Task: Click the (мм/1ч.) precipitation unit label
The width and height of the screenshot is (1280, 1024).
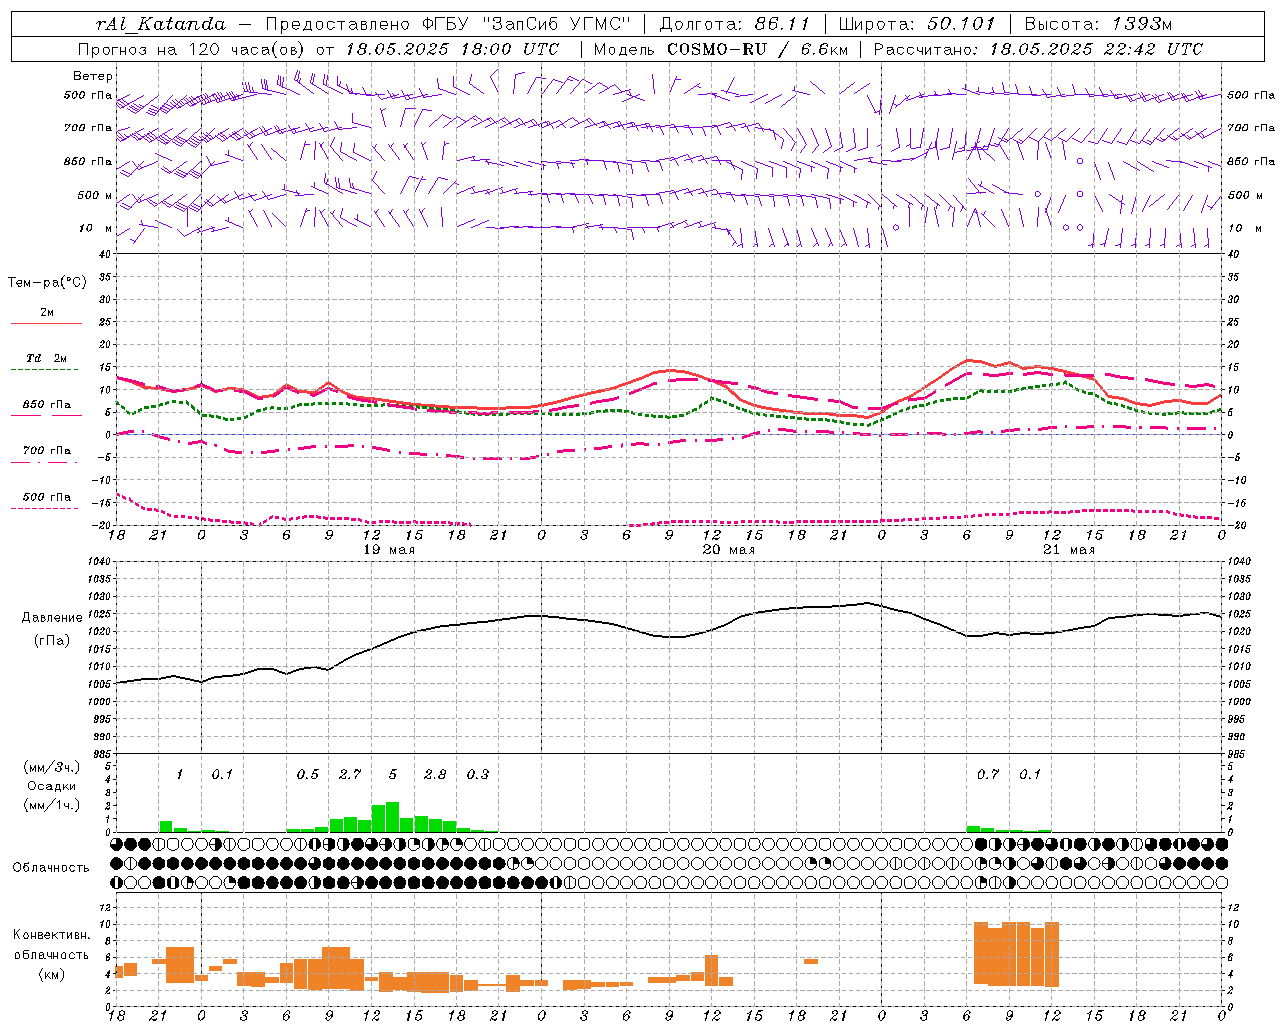Action: click(x=51, y=805)
